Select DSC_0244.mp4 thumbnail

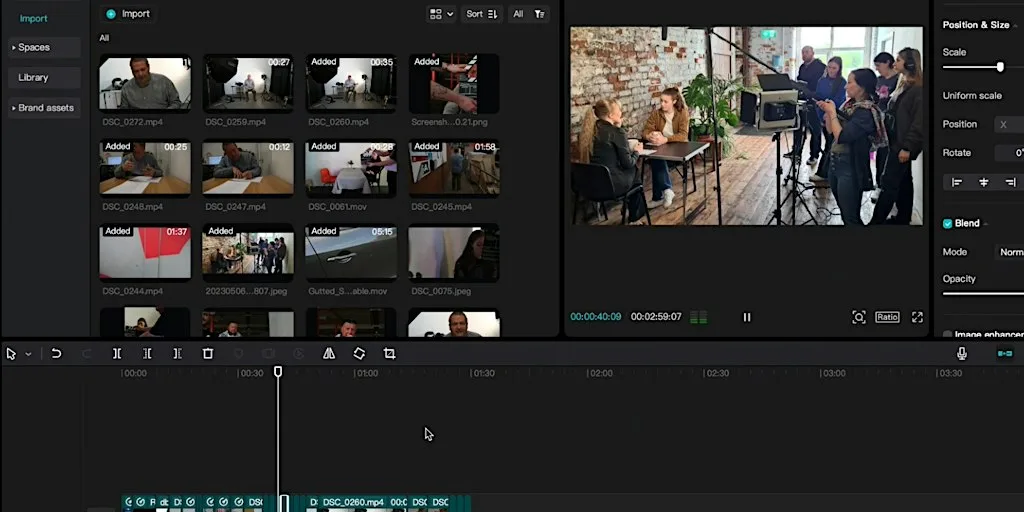(x=145, y=252)
